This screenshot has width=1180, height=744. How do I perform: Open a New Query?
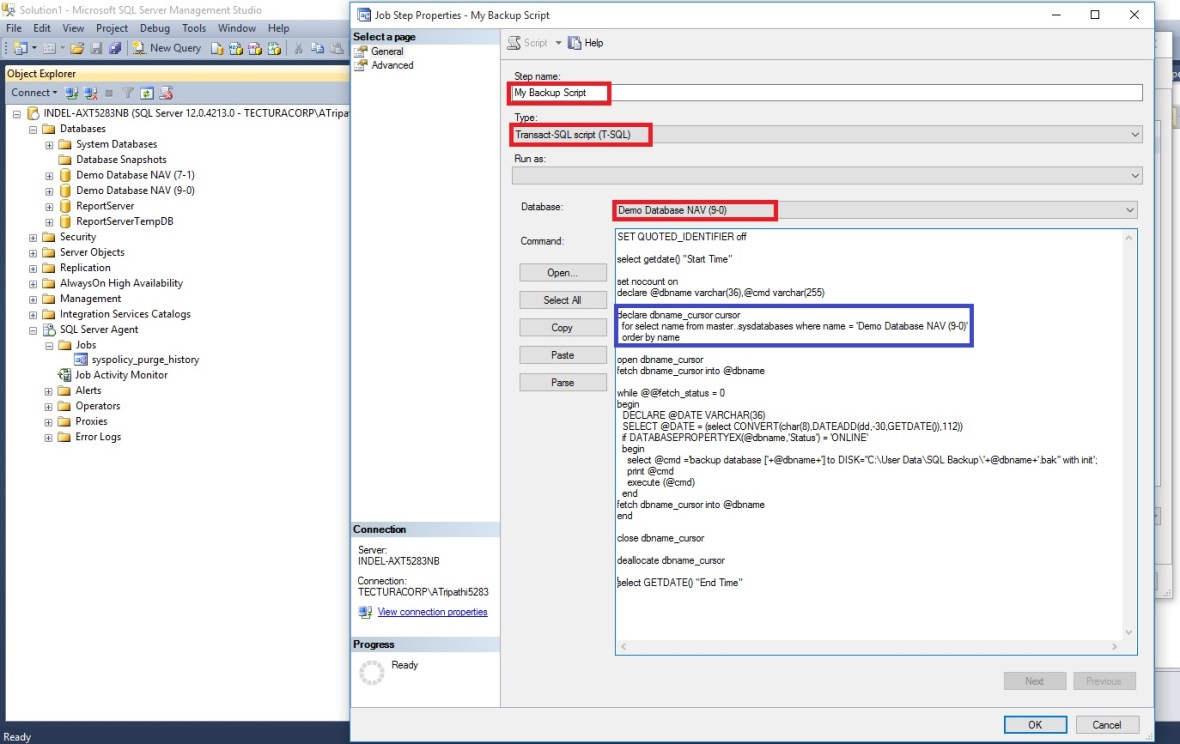[x=167, y=47]
